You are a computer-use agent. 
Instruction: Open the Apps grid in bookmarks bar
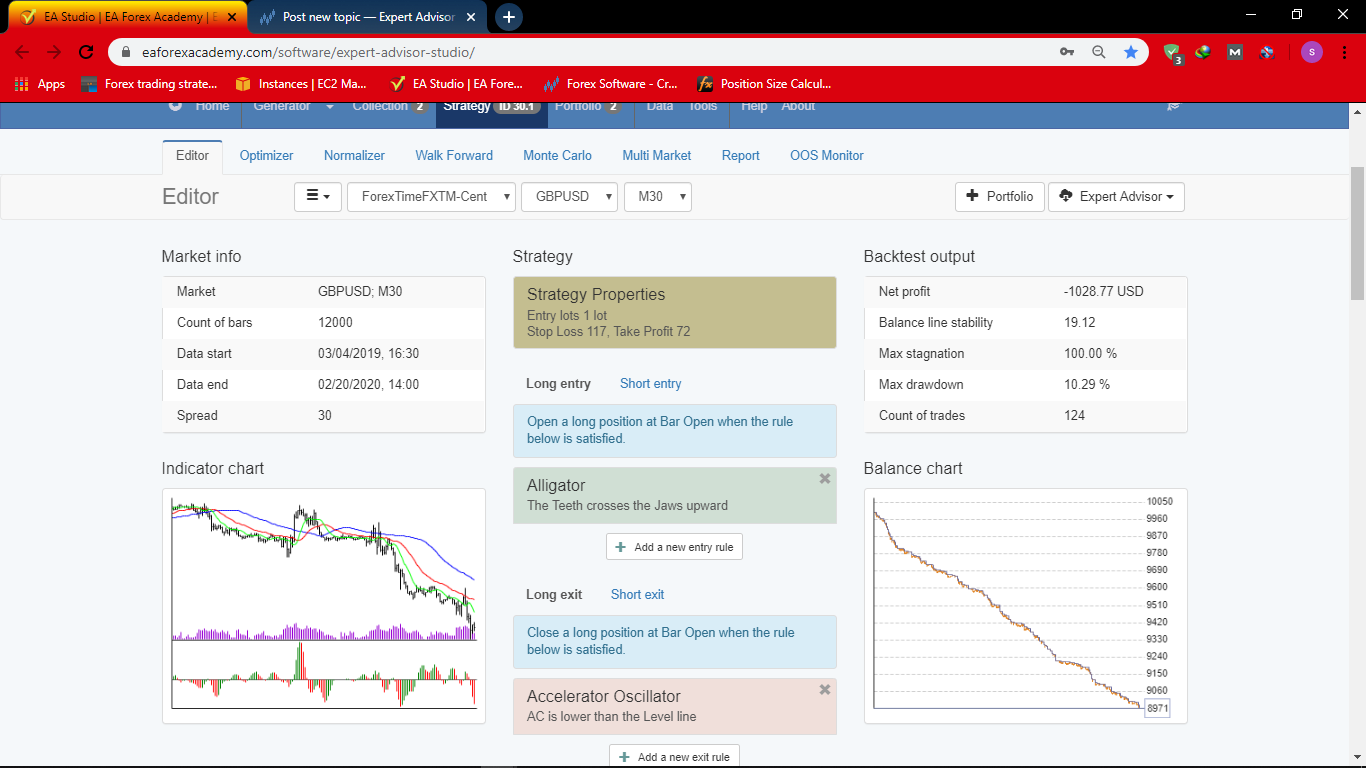pyautogui.click(x=40, y=84)
